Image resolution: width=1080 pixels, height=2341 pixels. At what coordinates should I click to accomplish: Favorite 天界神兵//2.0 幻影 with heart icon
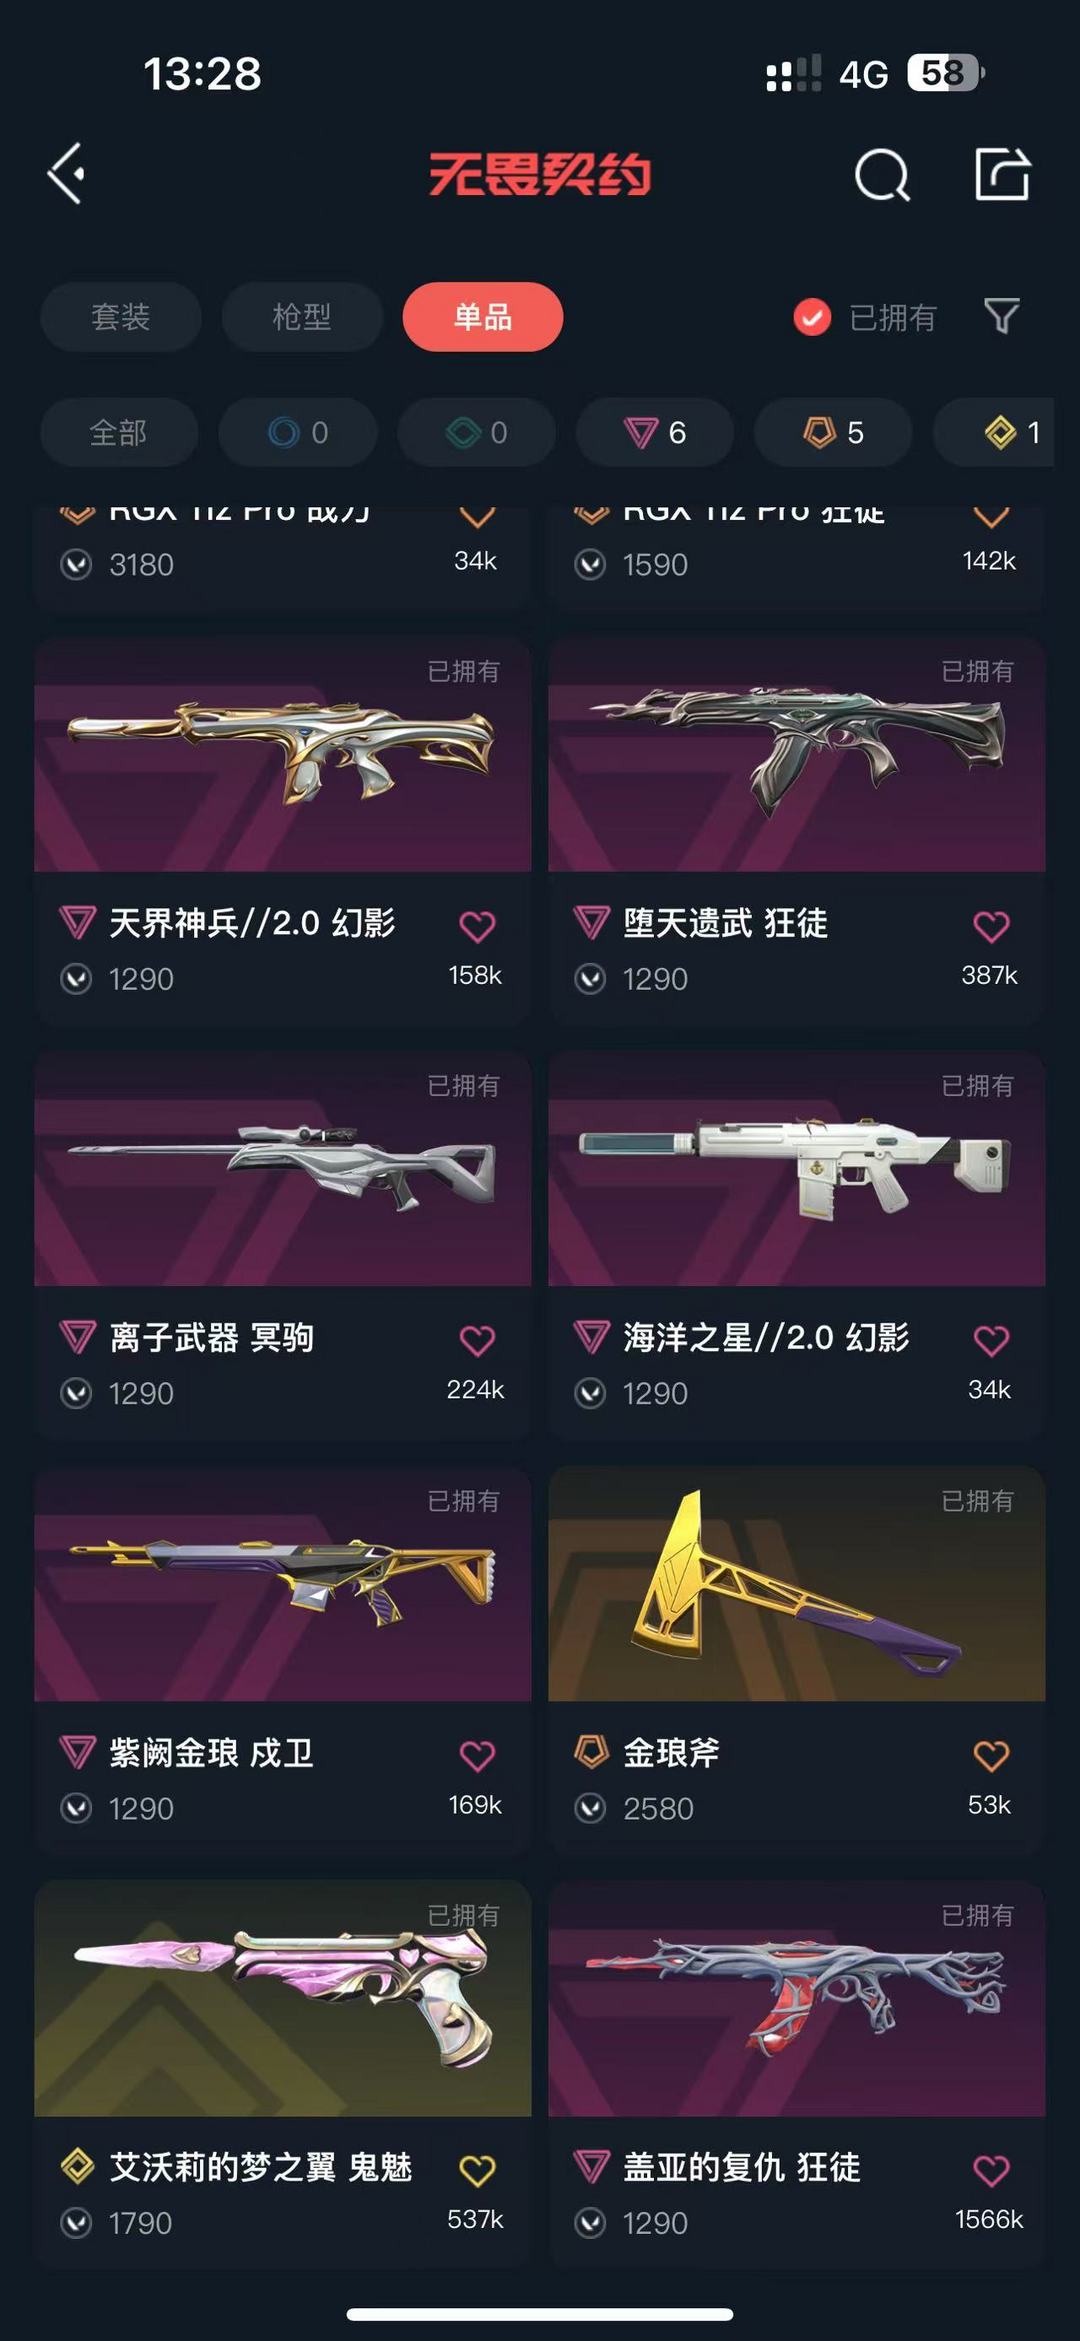477,926
